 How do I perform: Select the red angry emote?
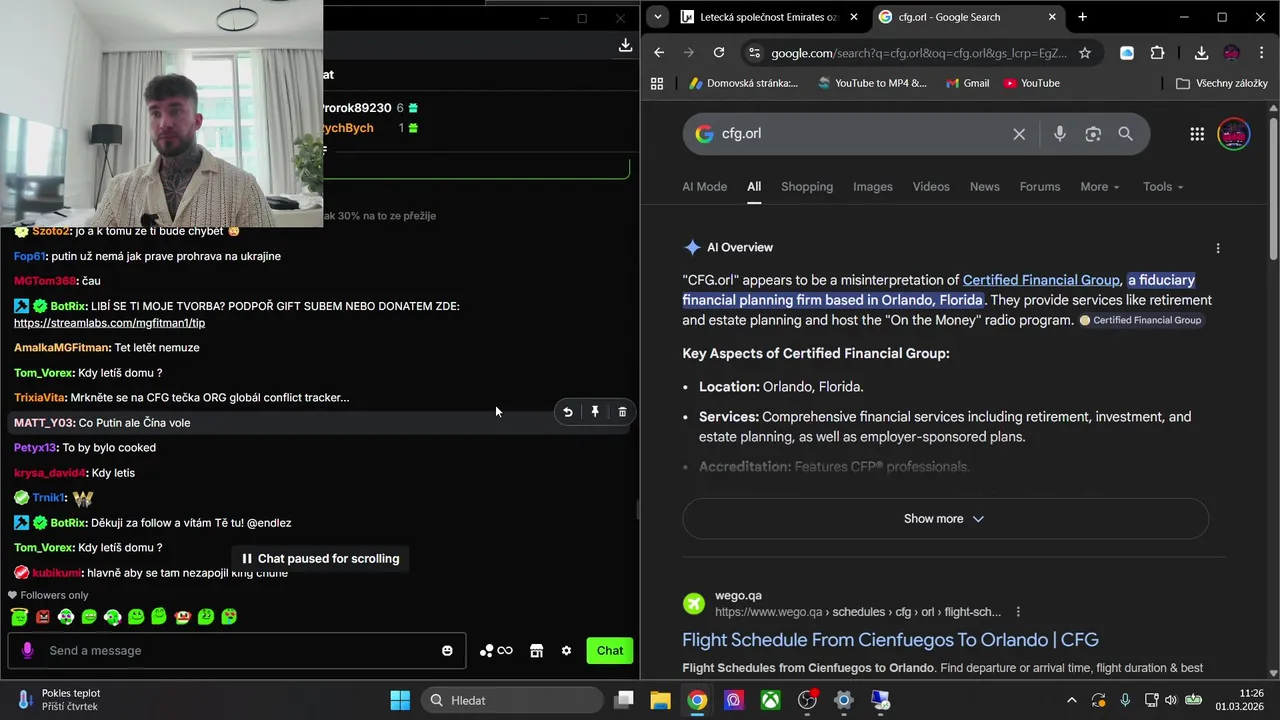coord(43,617)
